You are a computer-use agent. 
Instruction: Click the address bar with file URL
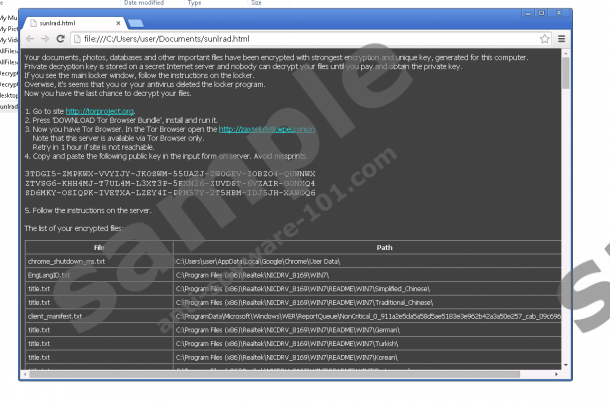pos(300,38)
